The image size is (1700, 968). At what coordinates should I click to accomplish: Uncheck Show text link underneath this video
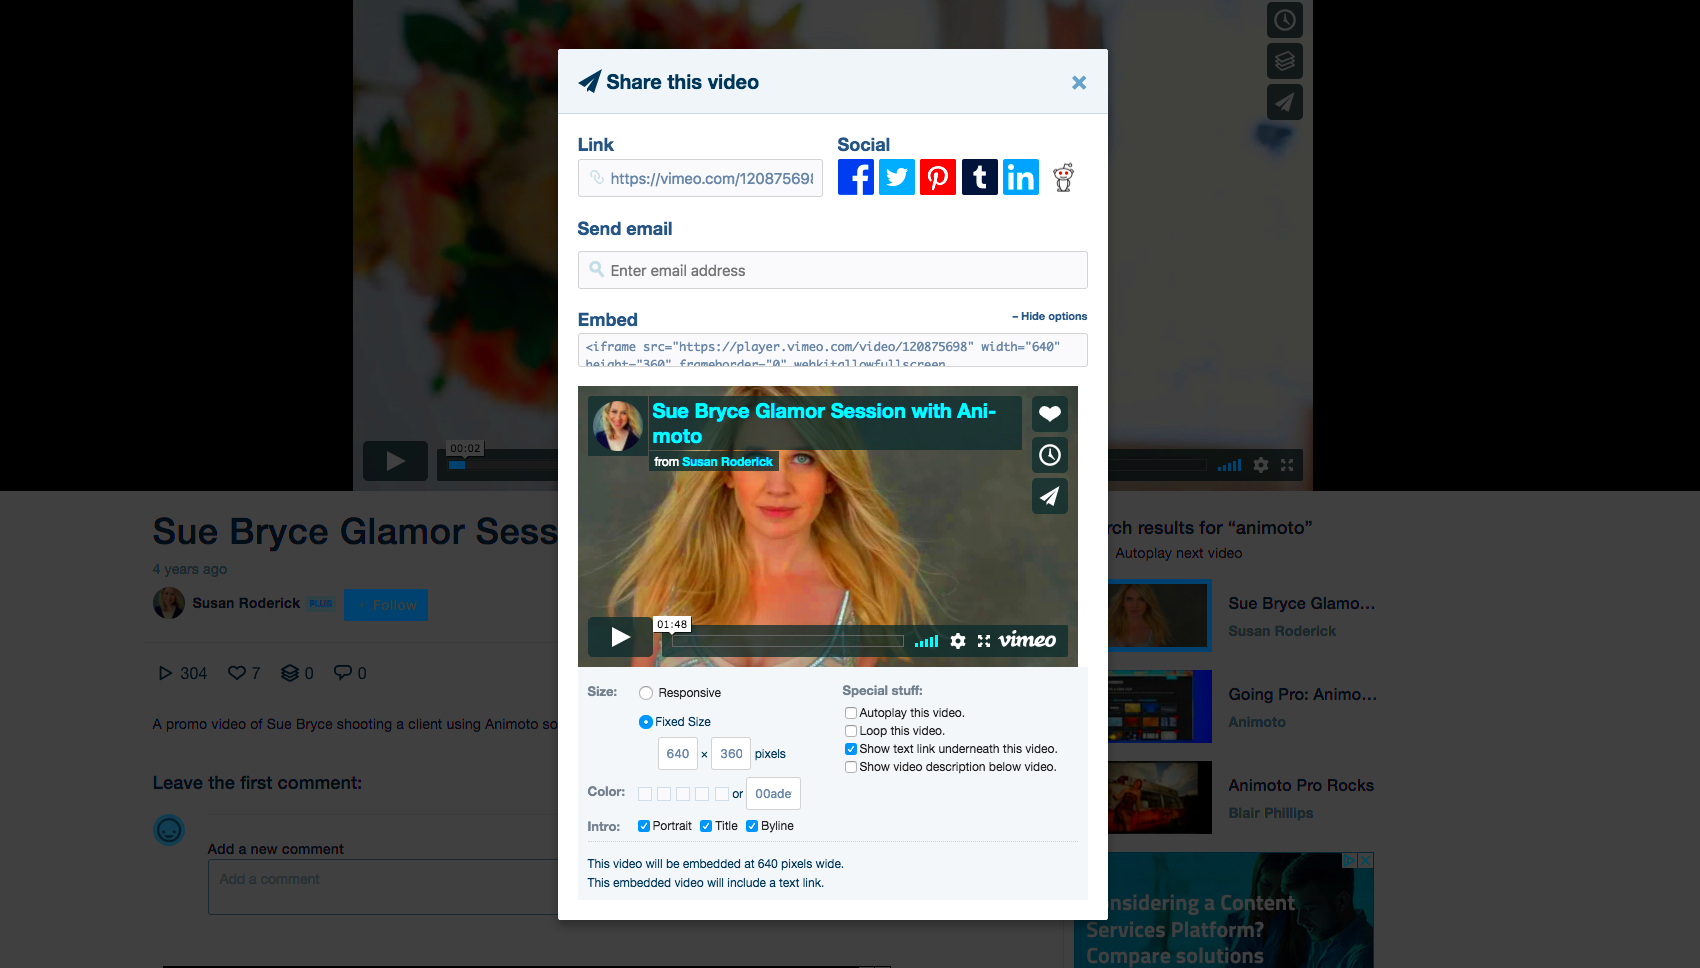pos(851,748)
